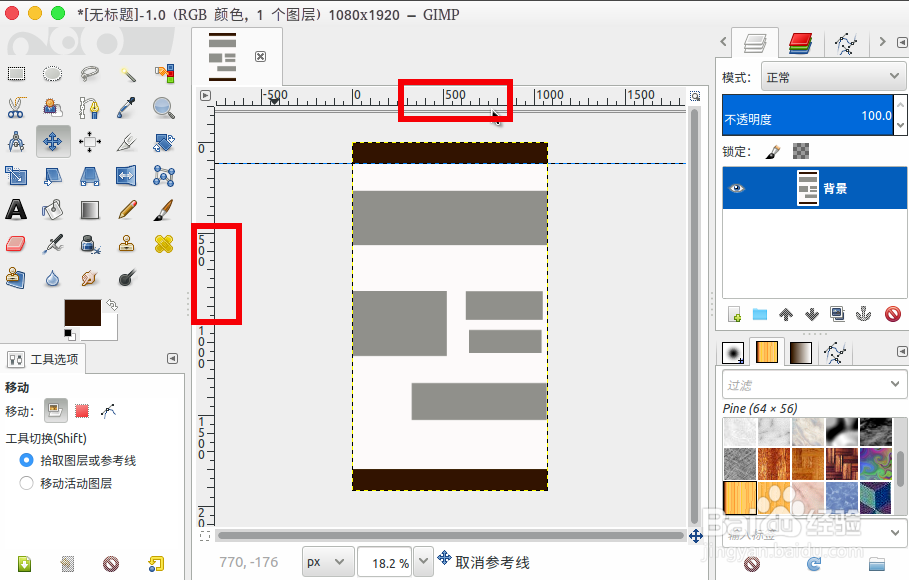Select the Blend gradient tool
The width and height of the screenshot is (909, 580).
click(x=90, y=210)
